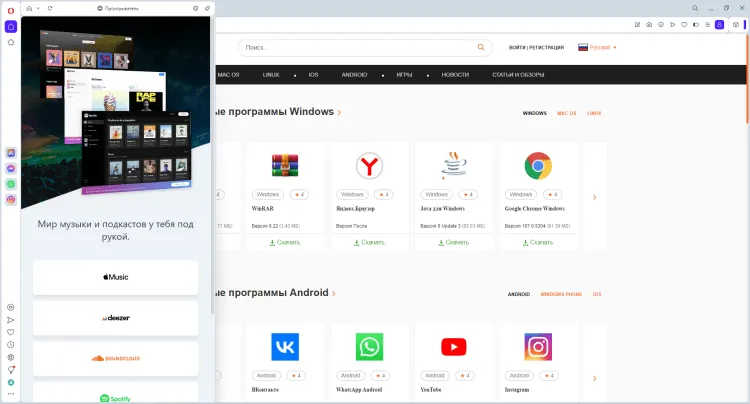Download Java для Windows via Скачать

453,242
